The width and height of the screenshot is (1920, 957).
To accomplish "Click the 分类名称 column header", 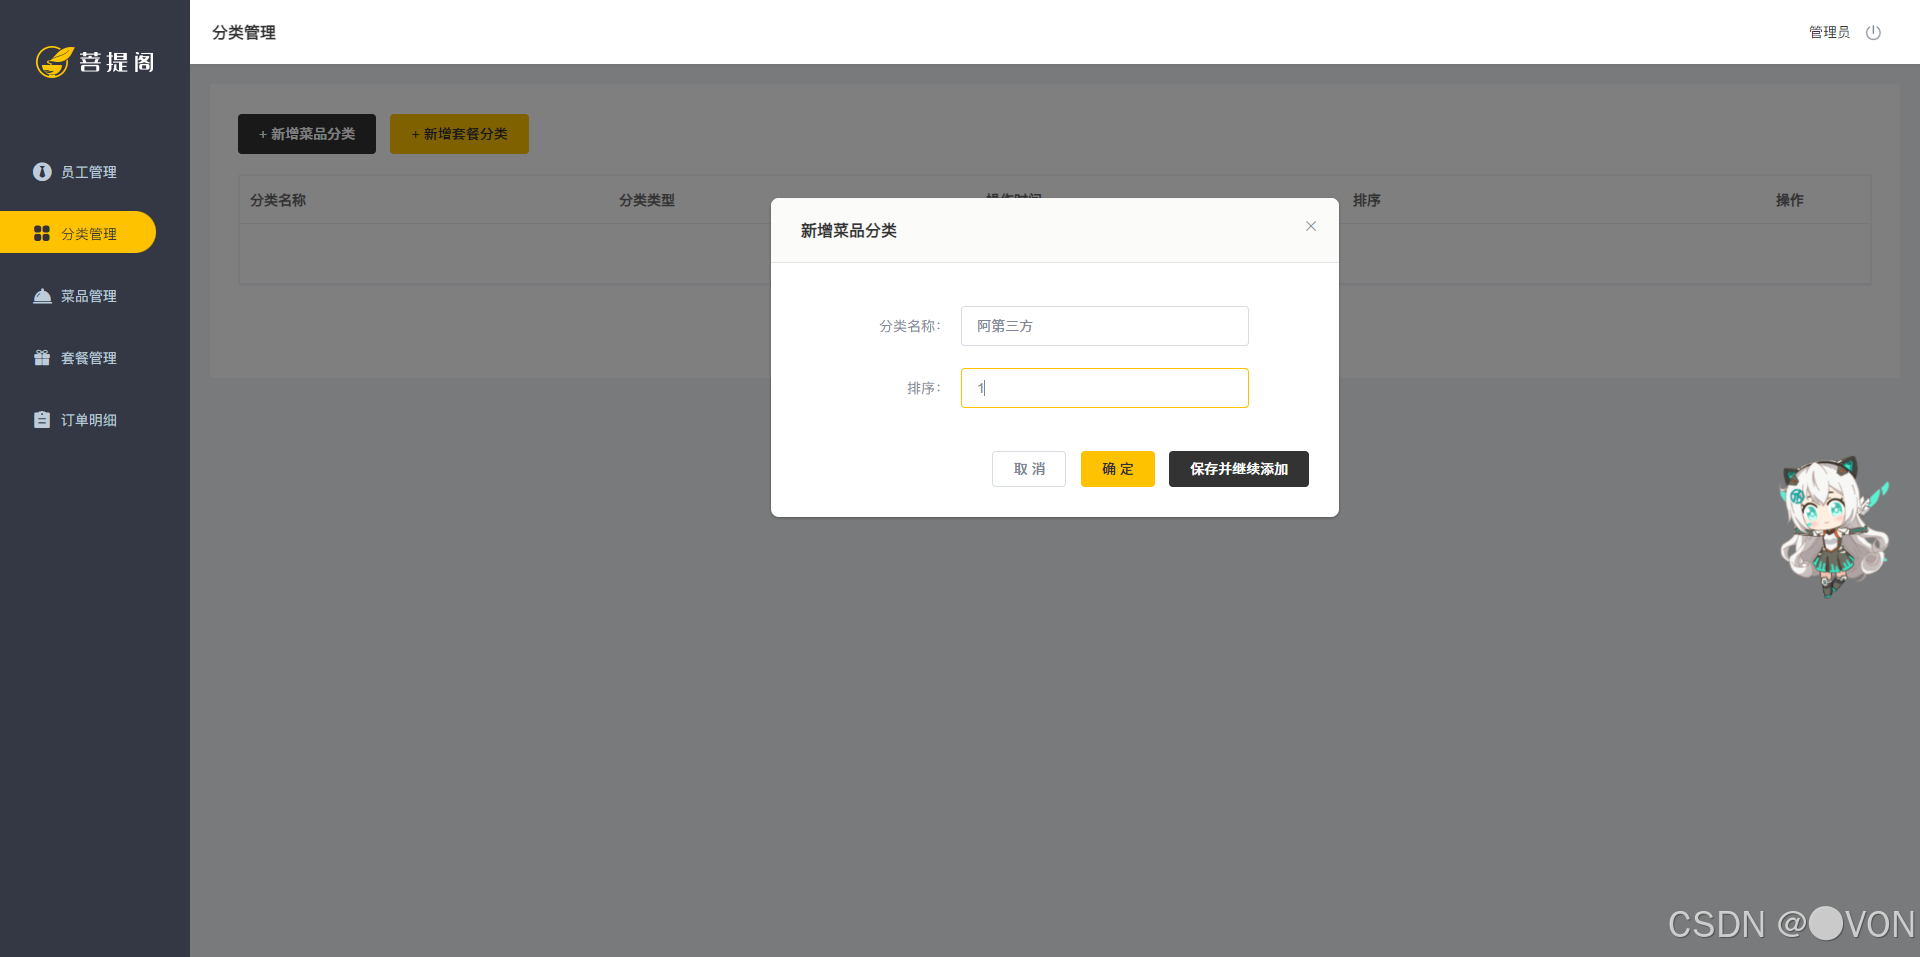I will [x=278, y=200].
